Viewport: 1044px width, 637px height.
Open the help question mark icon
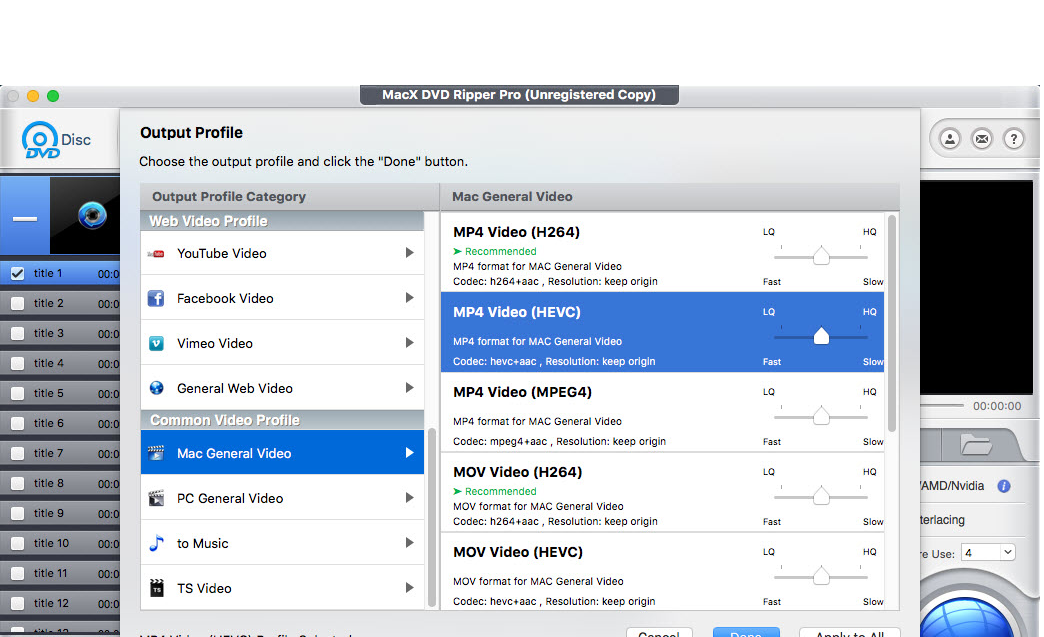coord(1013,139)
